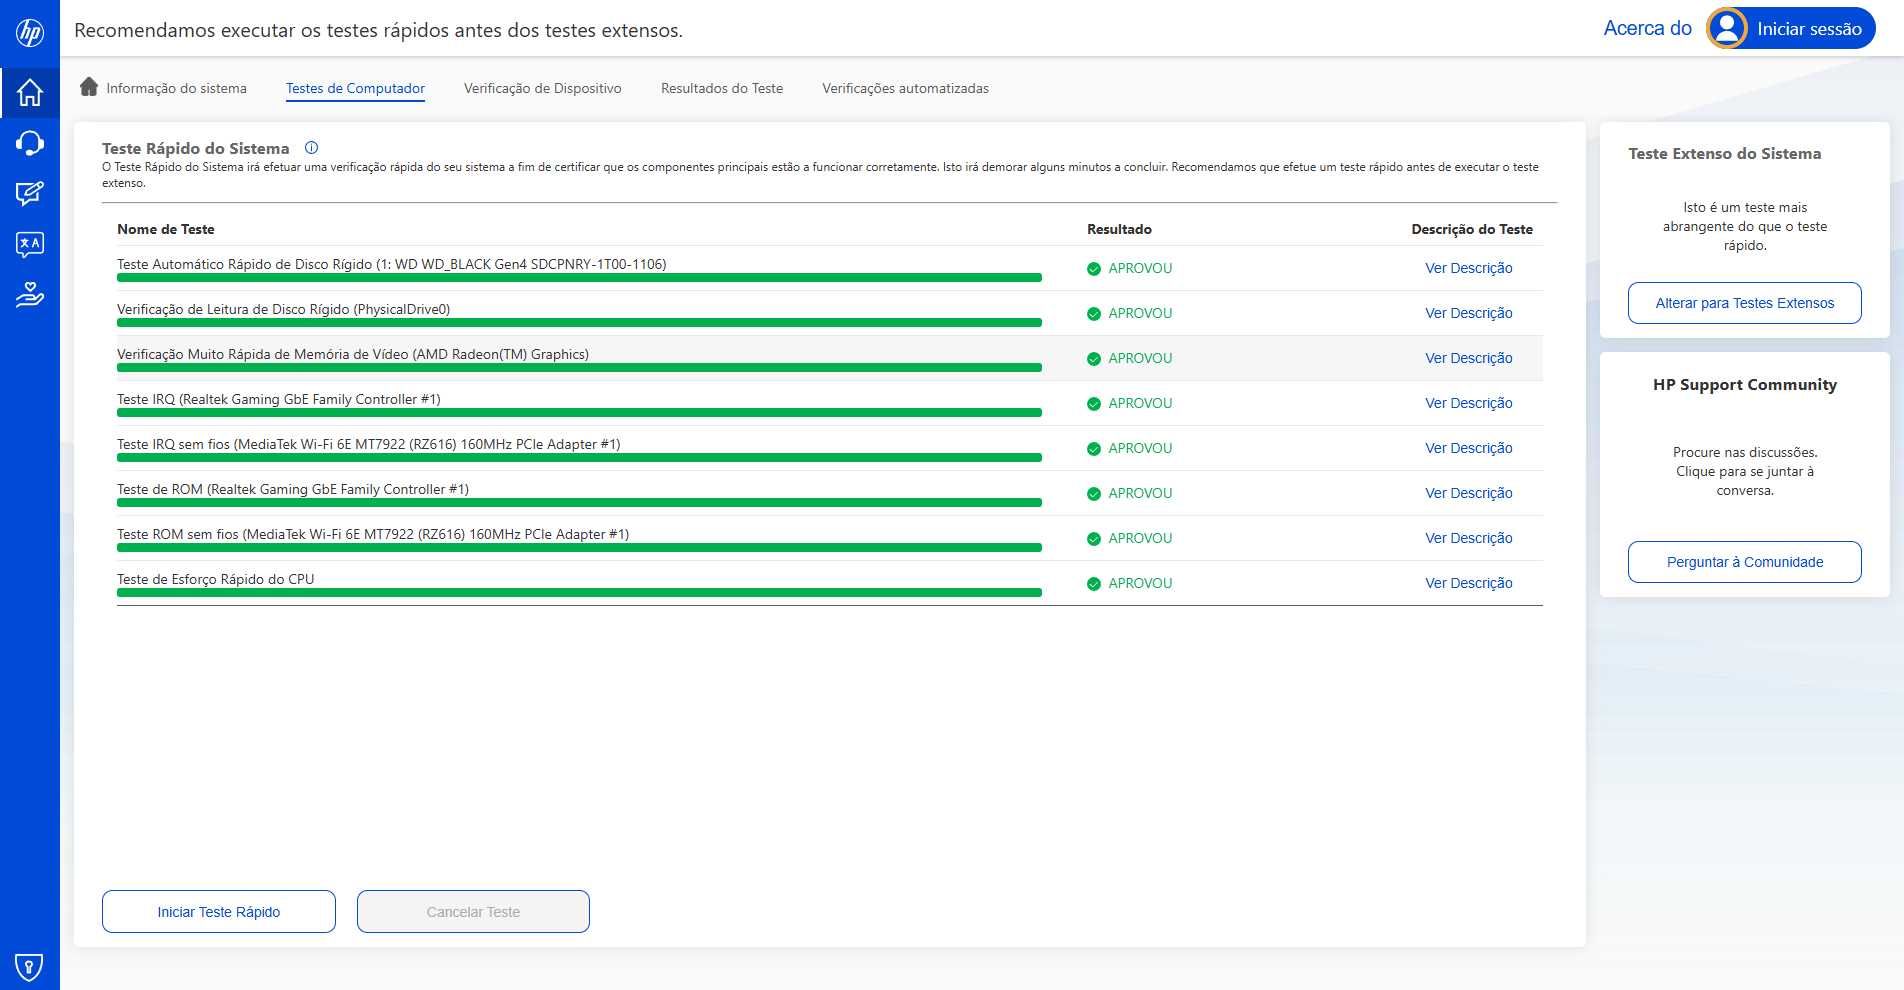Click the Nome de Teste column header

[x=165, y=229]
